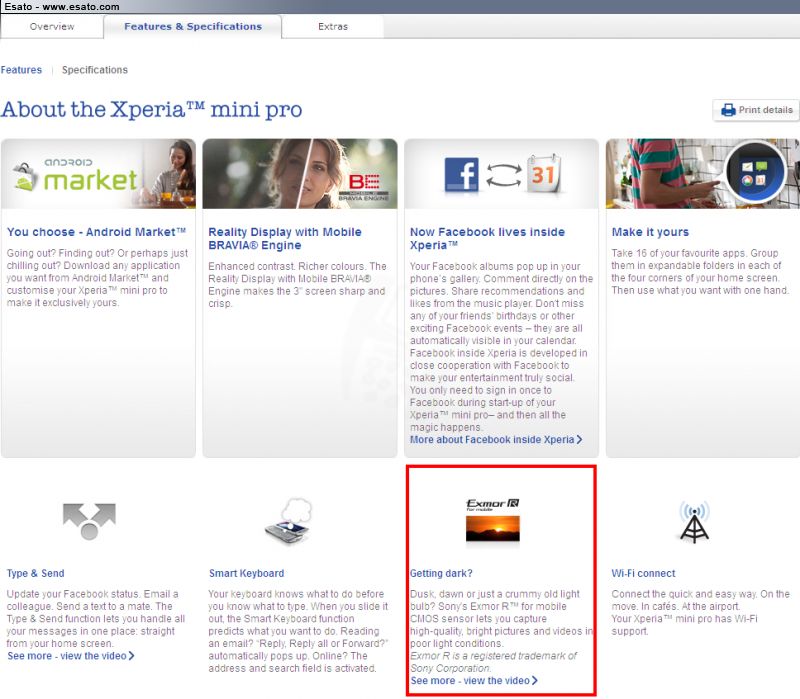This screenshot has width=800, height=699.
Task: Click text 'Your Facebook albums pop up in your'
Action: (x=495, y=266)
